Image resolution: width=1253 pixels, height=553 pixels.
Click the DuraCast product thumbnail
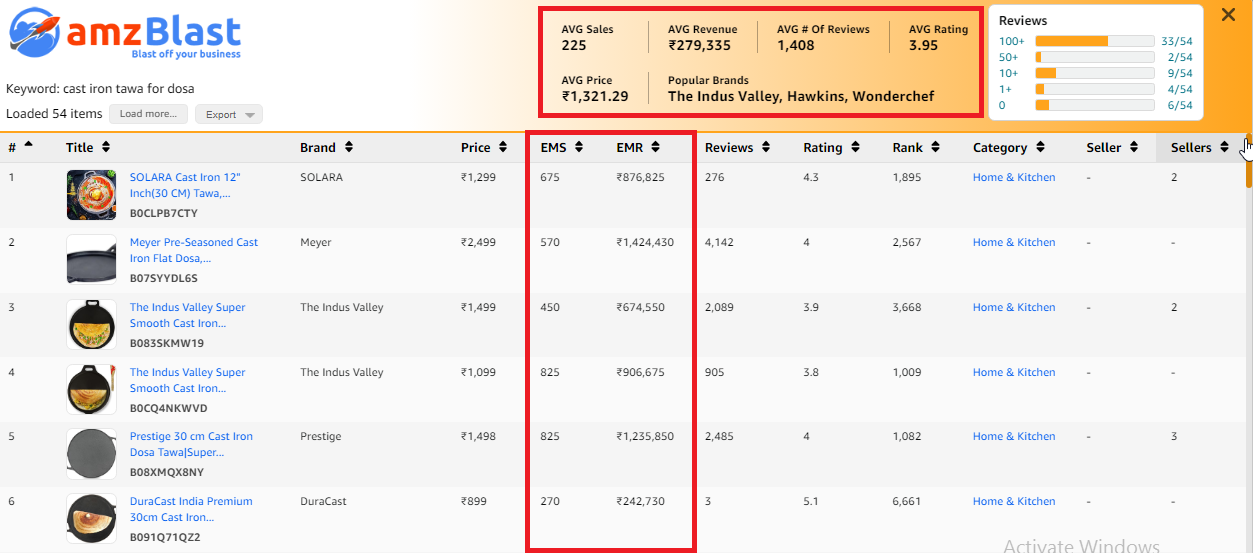click(91, 519)
